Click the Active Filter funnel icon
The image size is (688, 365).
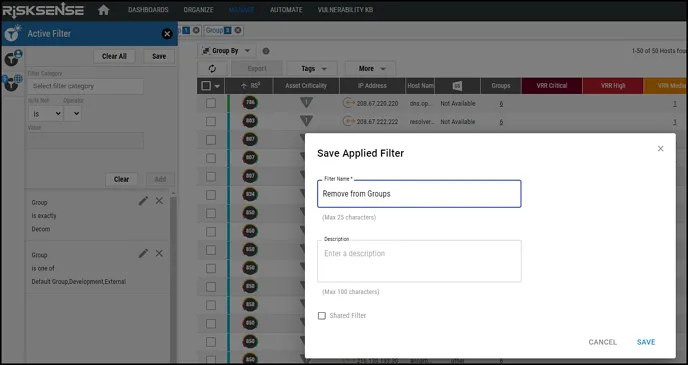[12, 33]
